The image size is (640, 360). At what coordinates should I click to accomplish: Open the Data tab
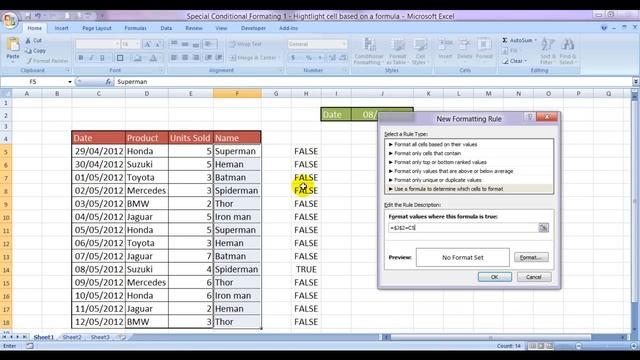[166, 28]
